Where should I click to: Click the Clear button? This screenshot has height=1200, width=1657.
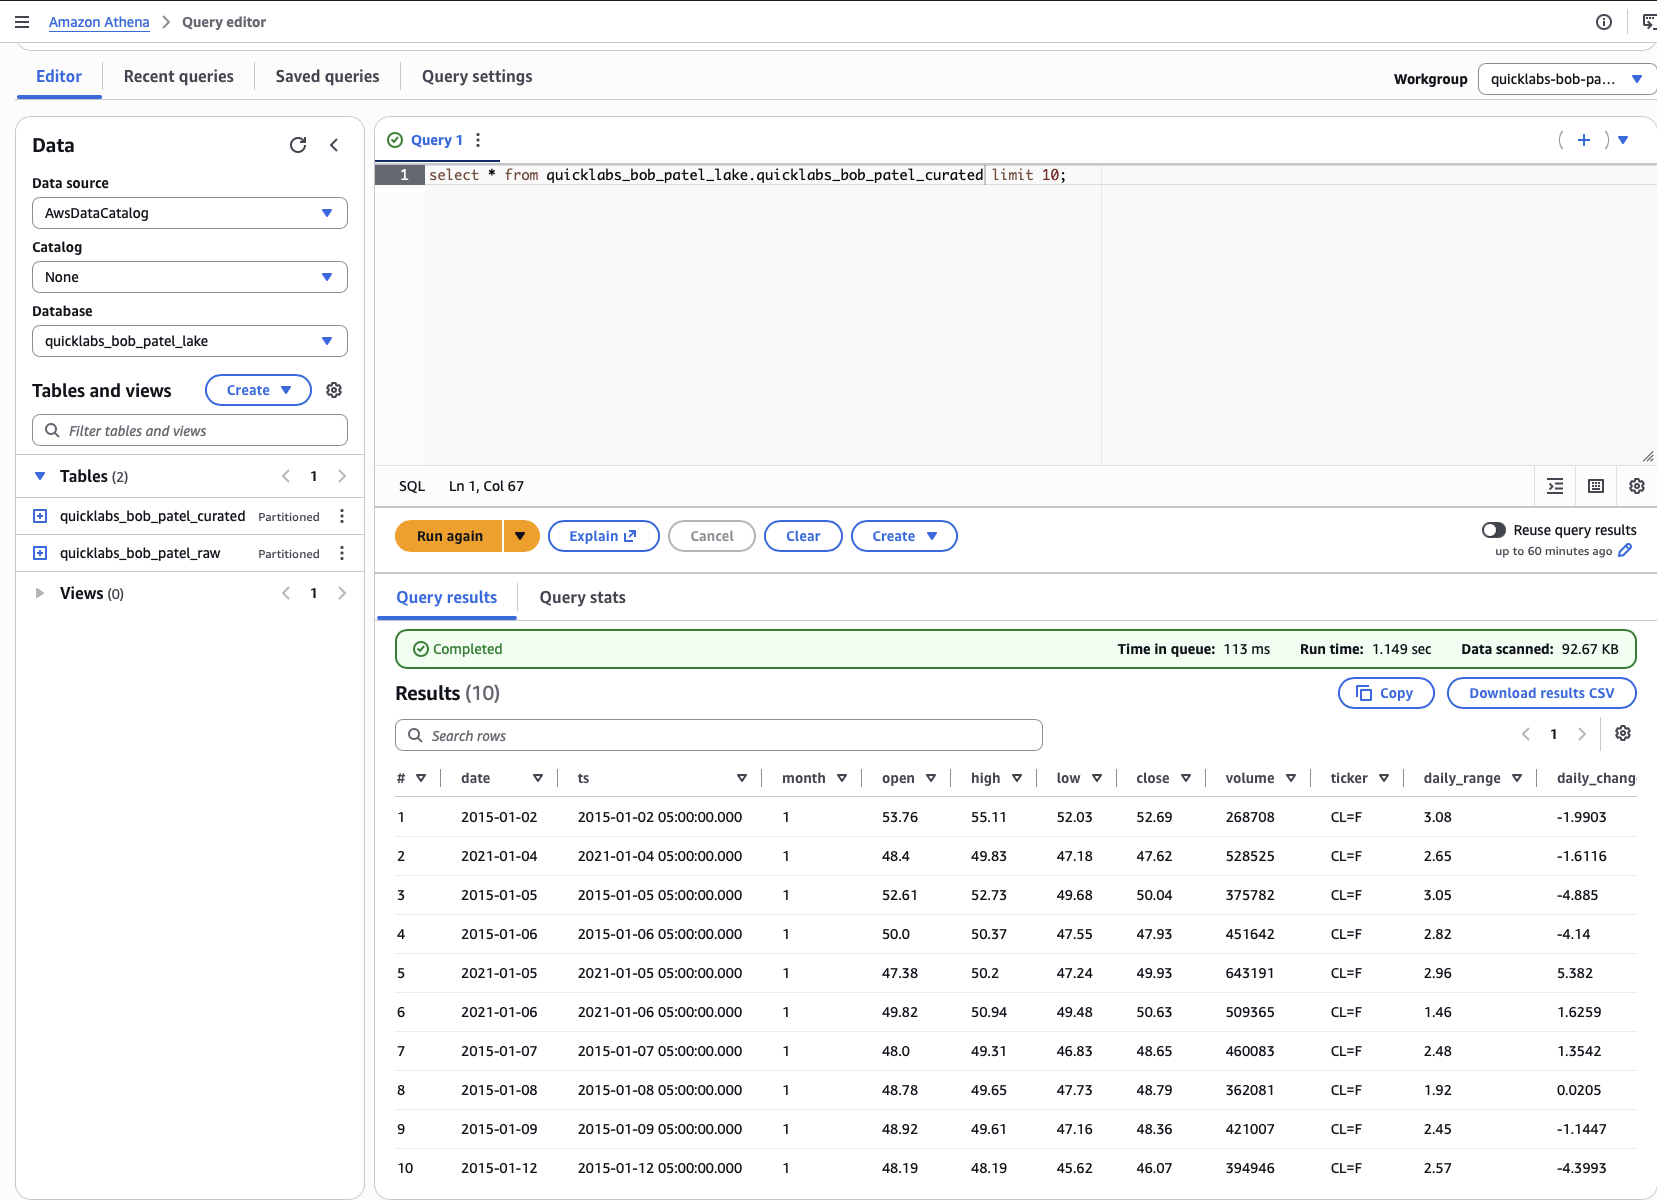803,536
